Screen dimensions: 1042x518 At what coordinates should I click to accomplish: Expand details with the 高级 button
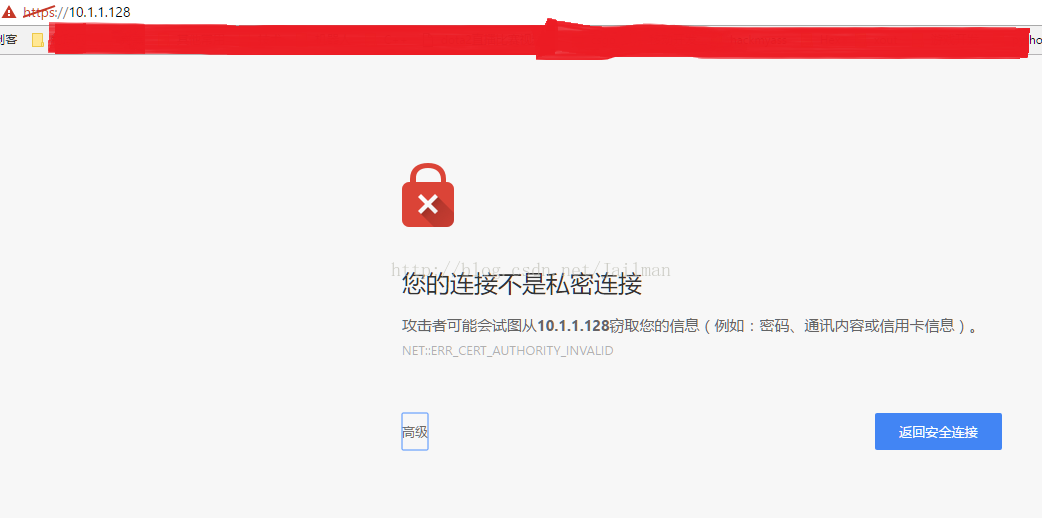[415, 432]
